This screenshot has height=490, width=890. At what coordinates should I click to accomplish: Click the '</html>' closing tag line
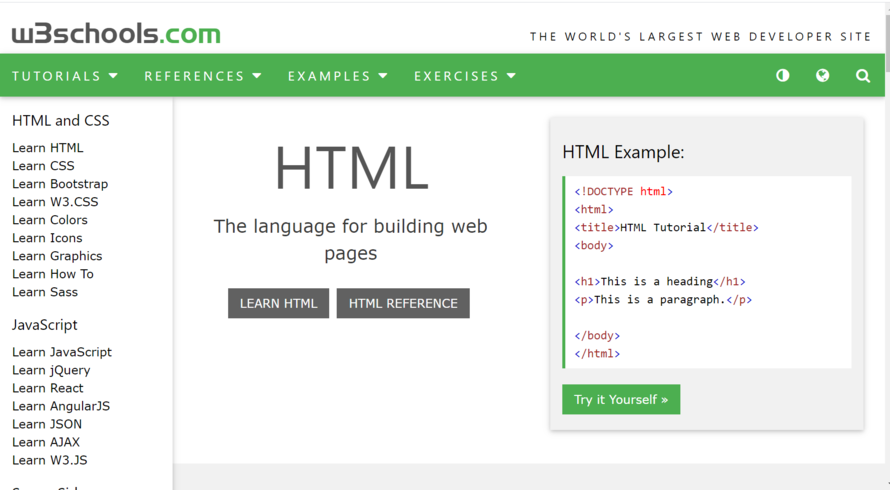[597, 354]
